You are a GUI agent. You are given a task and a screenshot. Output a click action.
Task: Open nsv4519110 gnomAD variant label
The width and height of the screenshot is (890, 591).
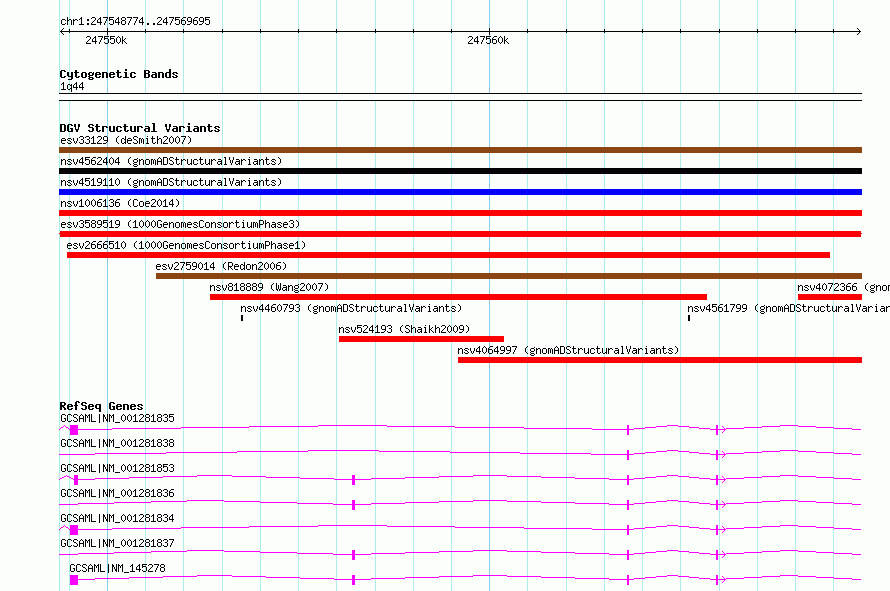pyautogui.click(x=171, y=182)
